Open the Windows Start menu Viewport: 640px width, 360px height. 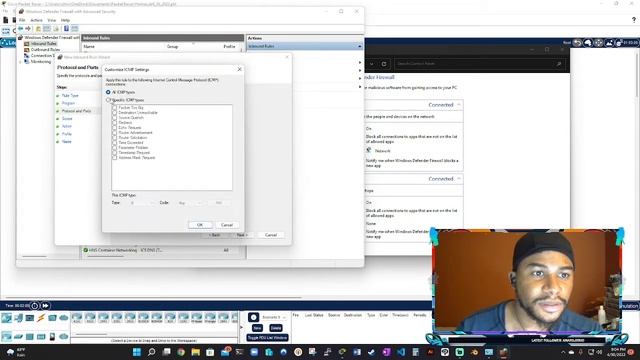click(137, 352)
